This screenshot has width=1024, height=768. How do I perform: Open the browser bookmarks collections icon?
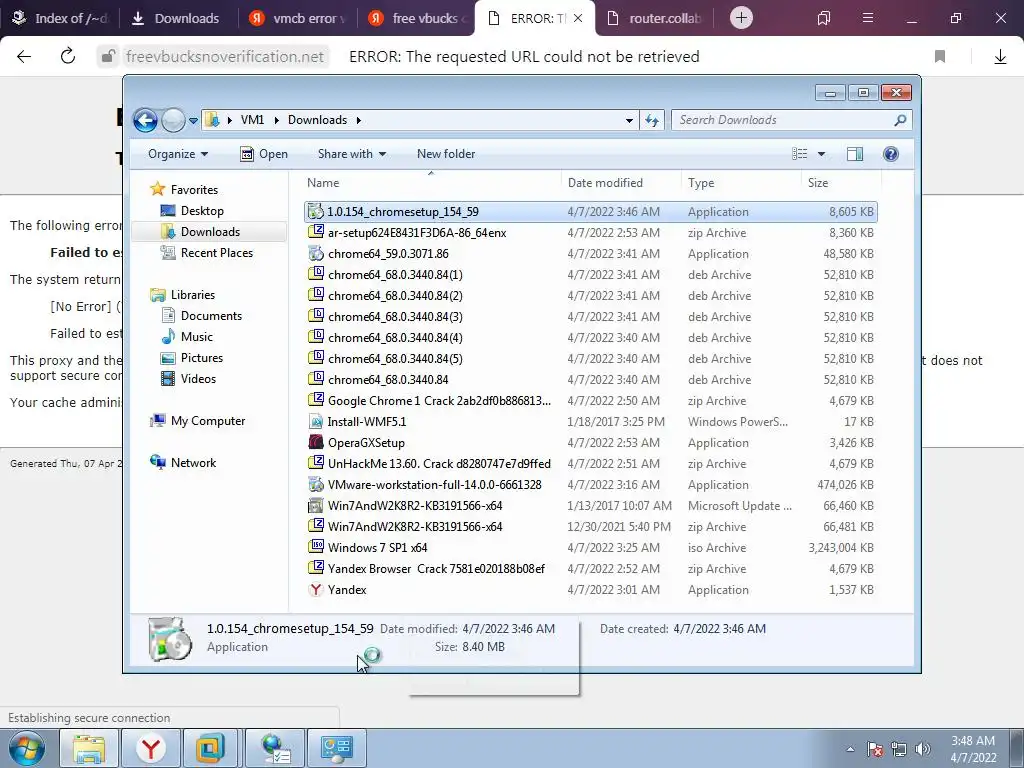[x=824, y=18]
